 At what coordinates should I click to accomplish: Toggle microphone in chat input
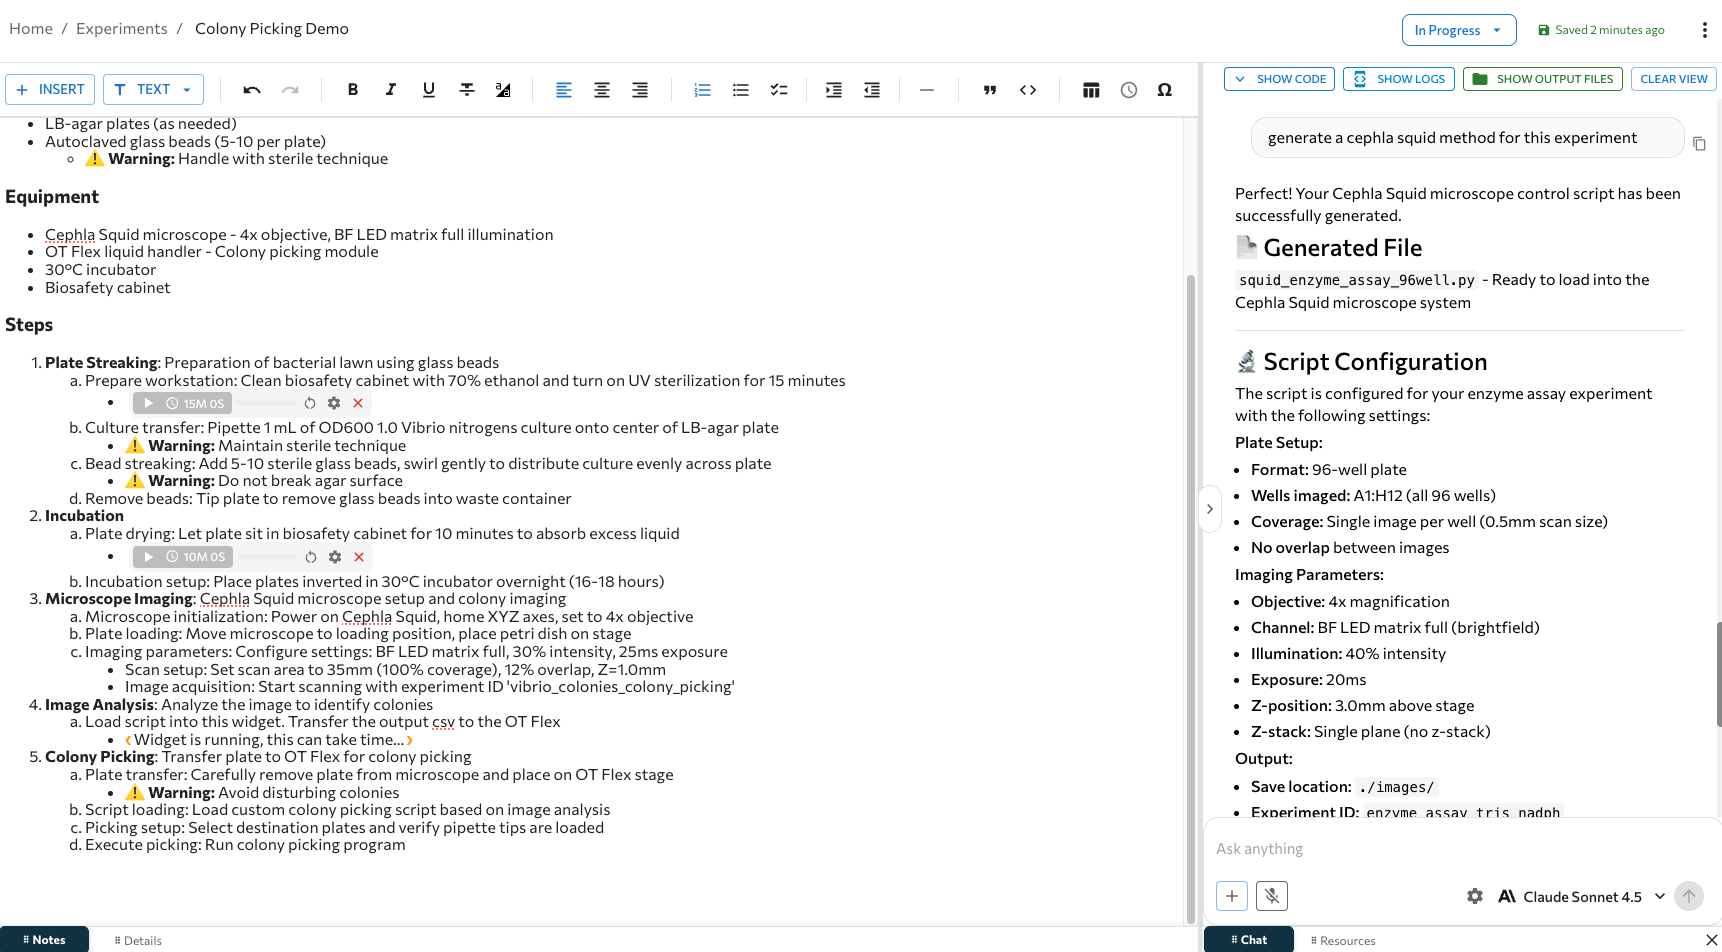(x=1272, y=896)
